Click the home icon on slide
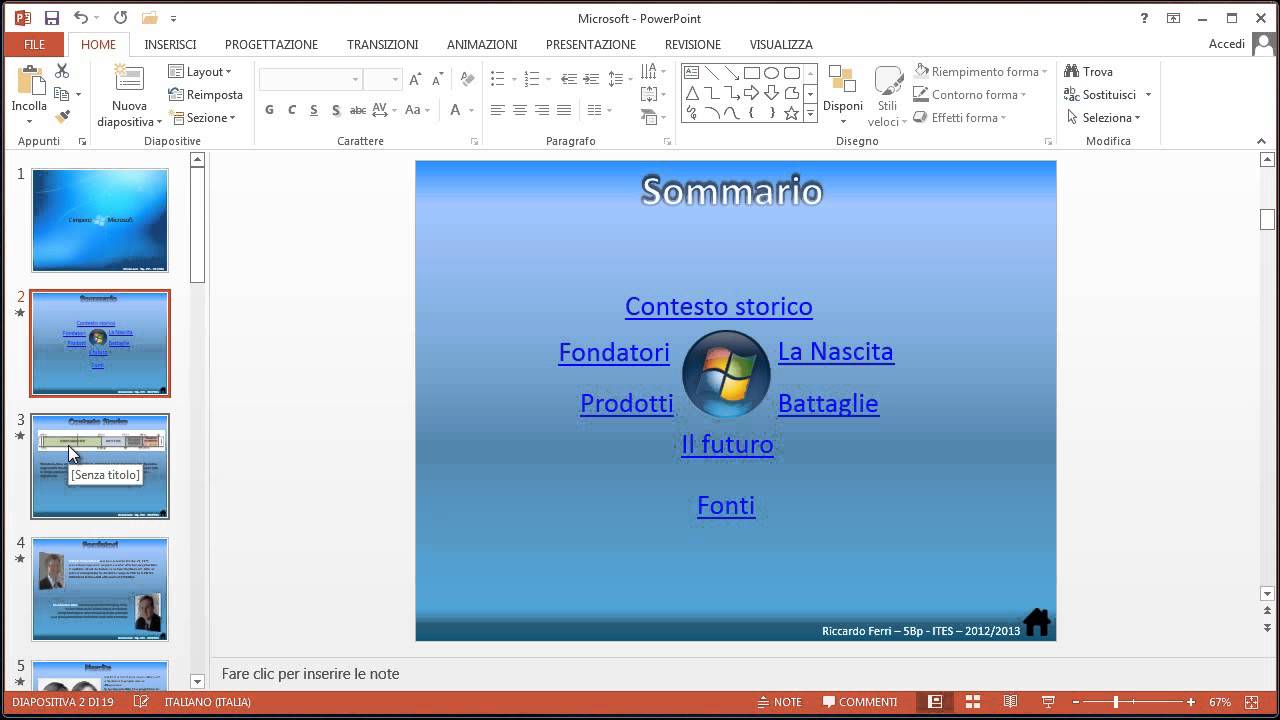Screen dimensions: 1280x720 (1037, 622)
